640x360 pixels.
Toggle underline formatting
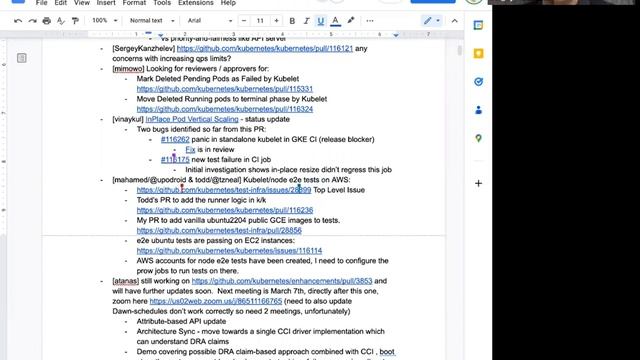click(320, 21)
